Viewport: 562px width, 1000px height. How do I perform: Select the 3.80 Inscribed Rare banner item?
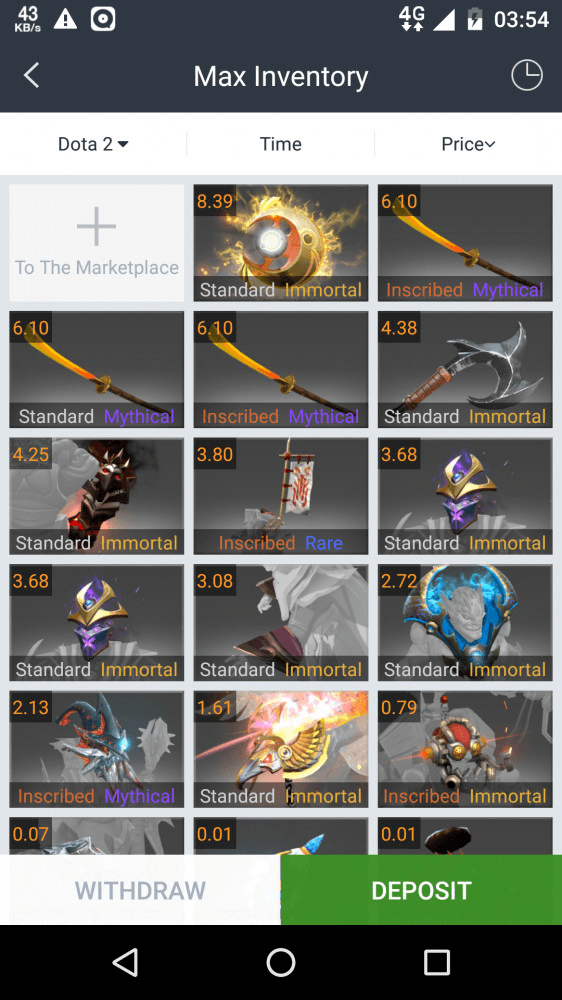[281, 496]
